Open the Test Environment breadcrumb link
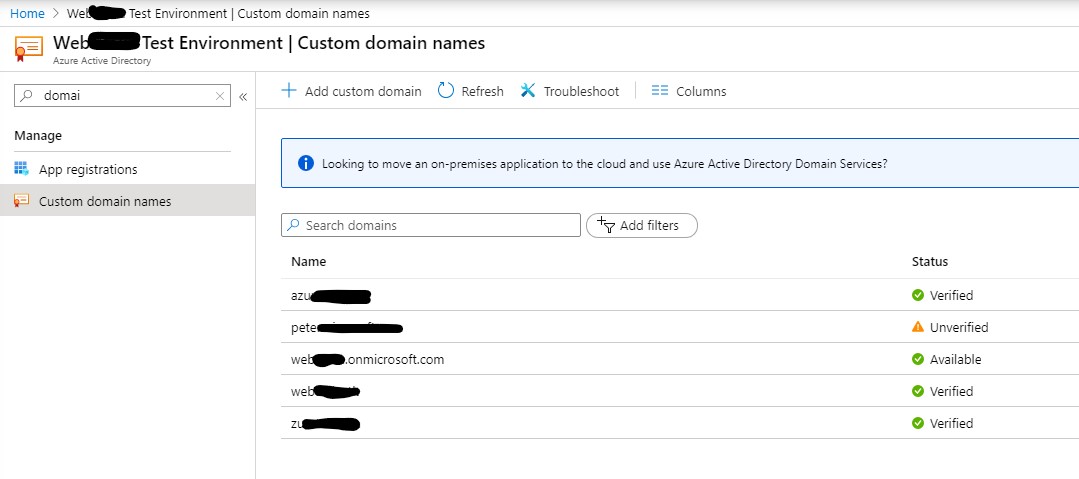 coord(217,13)
